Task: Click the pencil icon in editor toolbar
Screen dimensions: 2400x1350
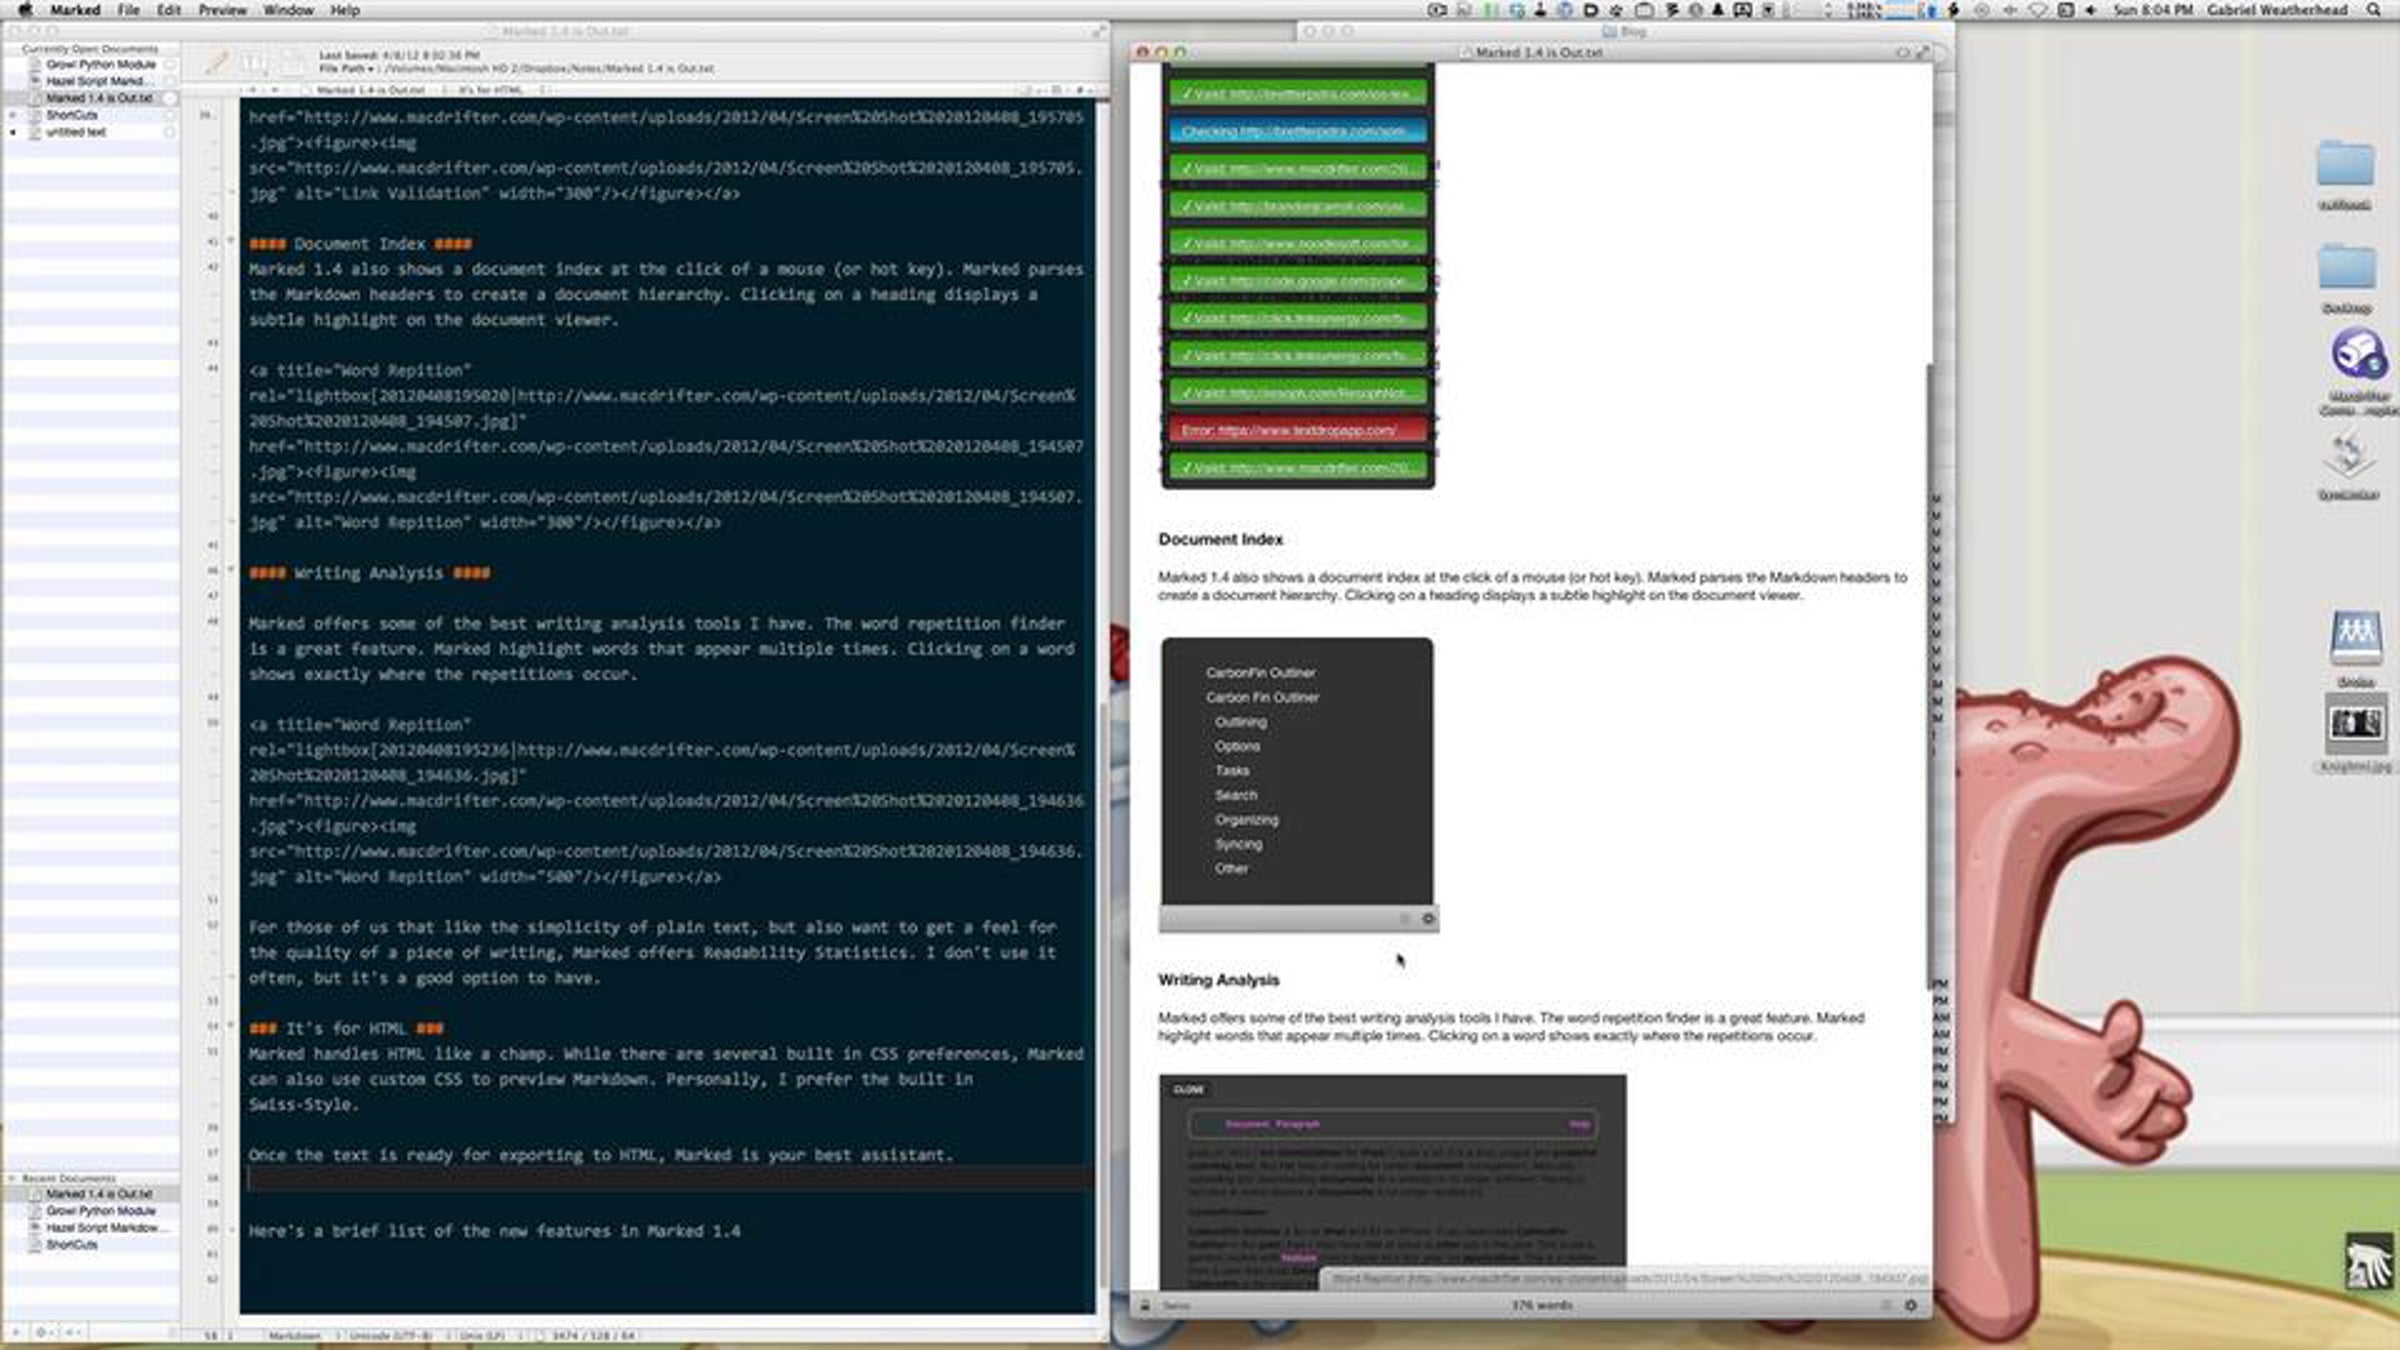Action: [x=216, y=63]
